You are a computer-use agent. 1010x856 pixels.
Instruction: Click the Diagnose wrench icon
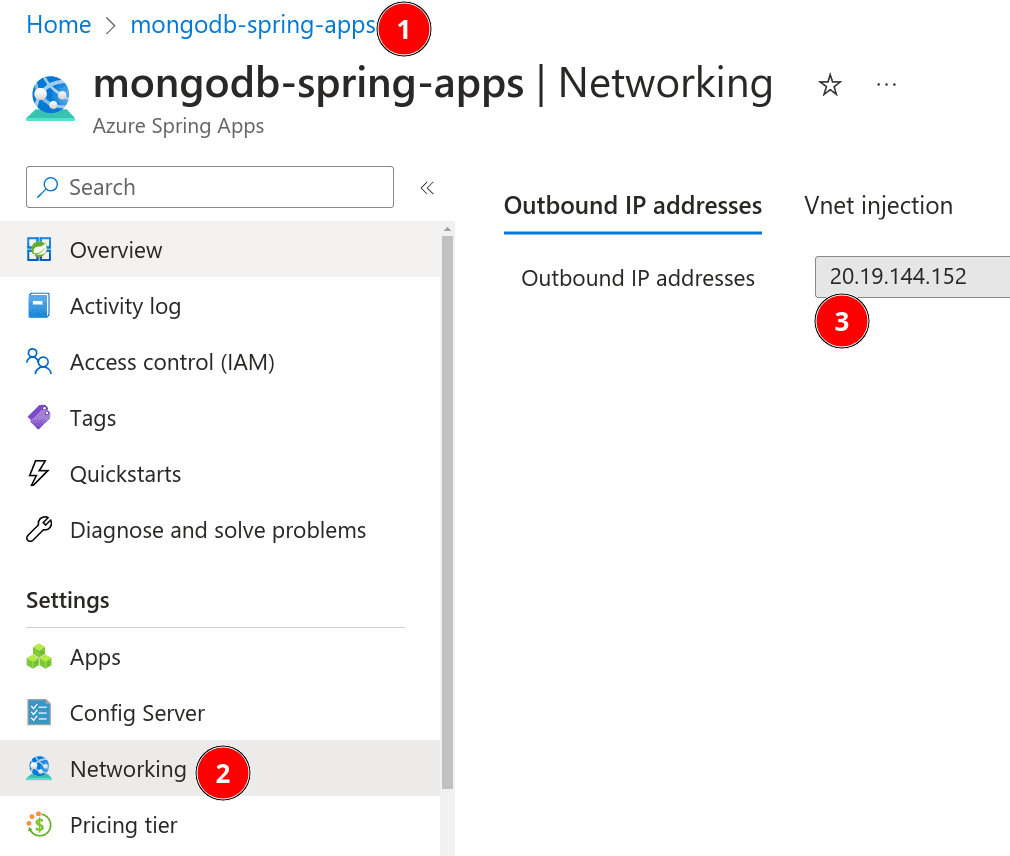[39, 530]
